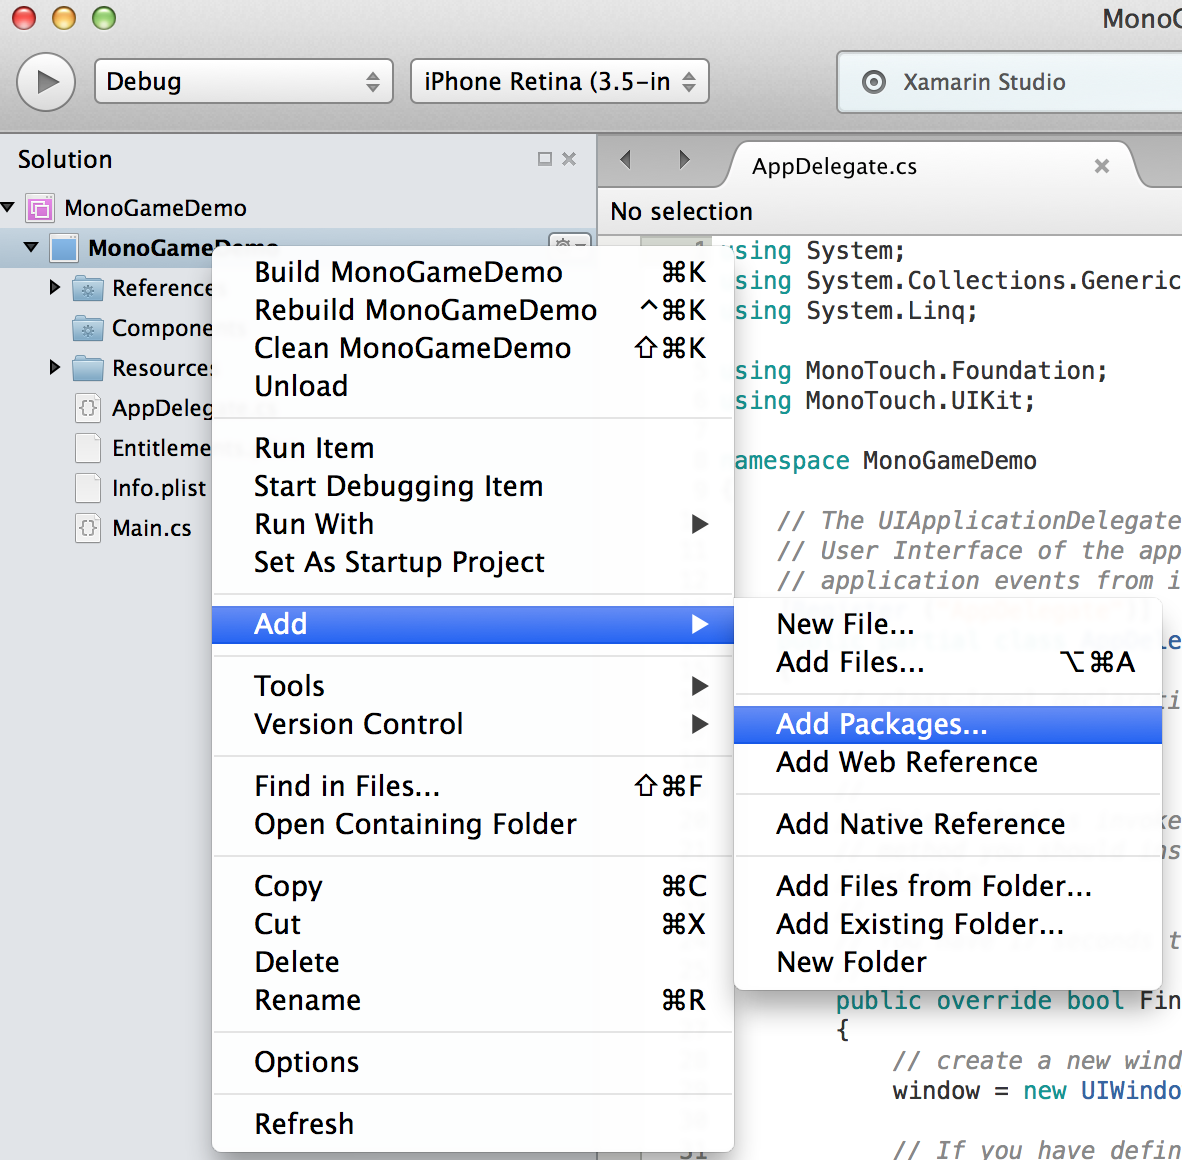Choose Add Files... in submenu
This screenshot has width=1182, height=1160.
tap(948, 663)
